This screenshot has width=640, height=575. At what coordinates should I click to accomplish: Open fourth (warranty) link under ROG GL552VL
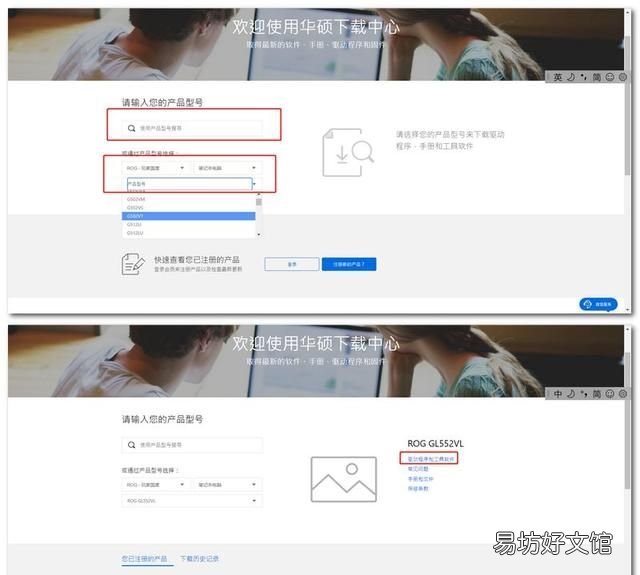pos(418,488)
